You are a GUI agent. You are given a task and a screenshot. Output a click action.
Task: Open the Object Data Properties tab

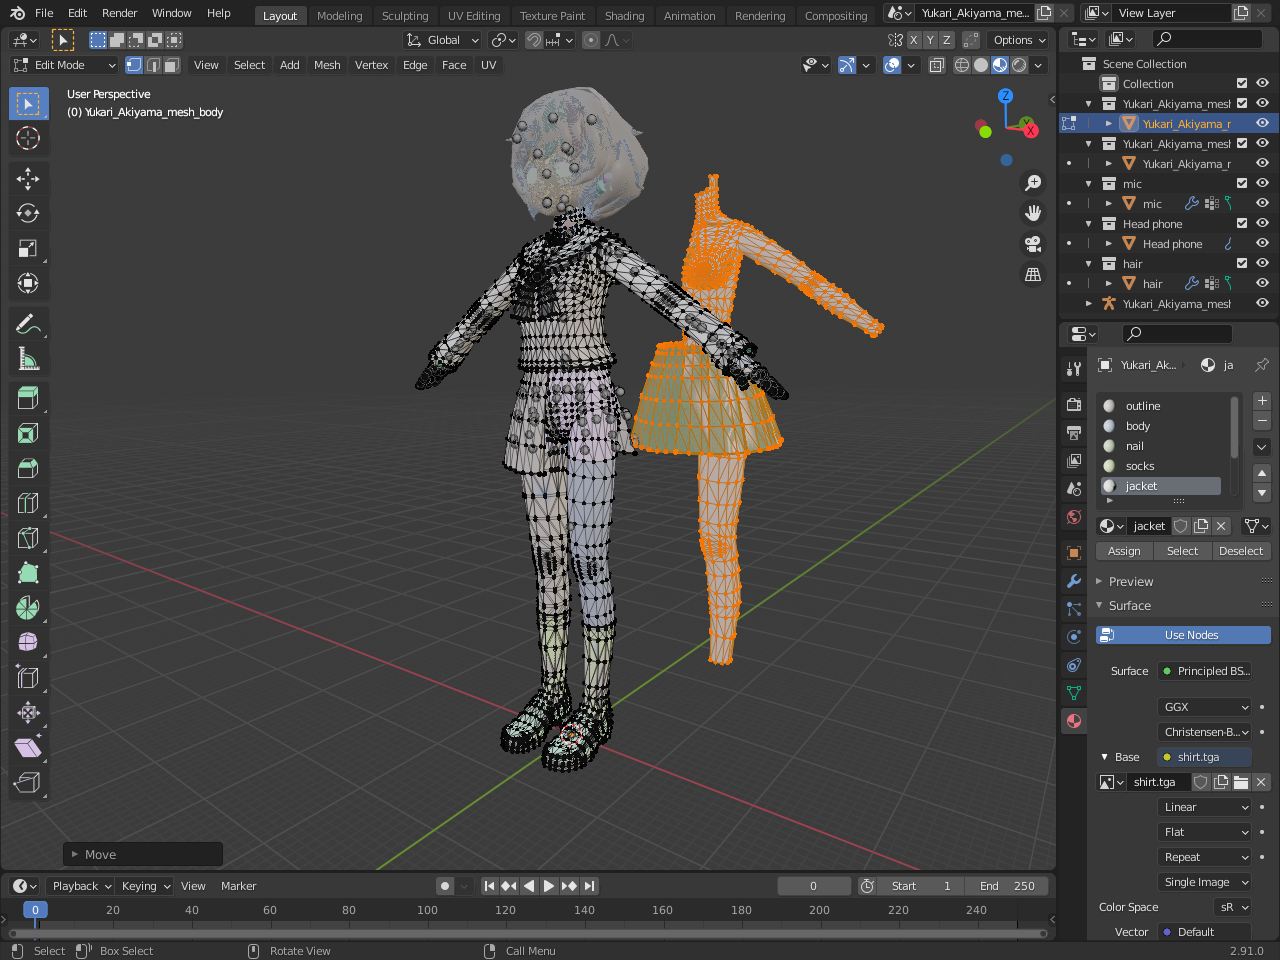coord(1074,693)
